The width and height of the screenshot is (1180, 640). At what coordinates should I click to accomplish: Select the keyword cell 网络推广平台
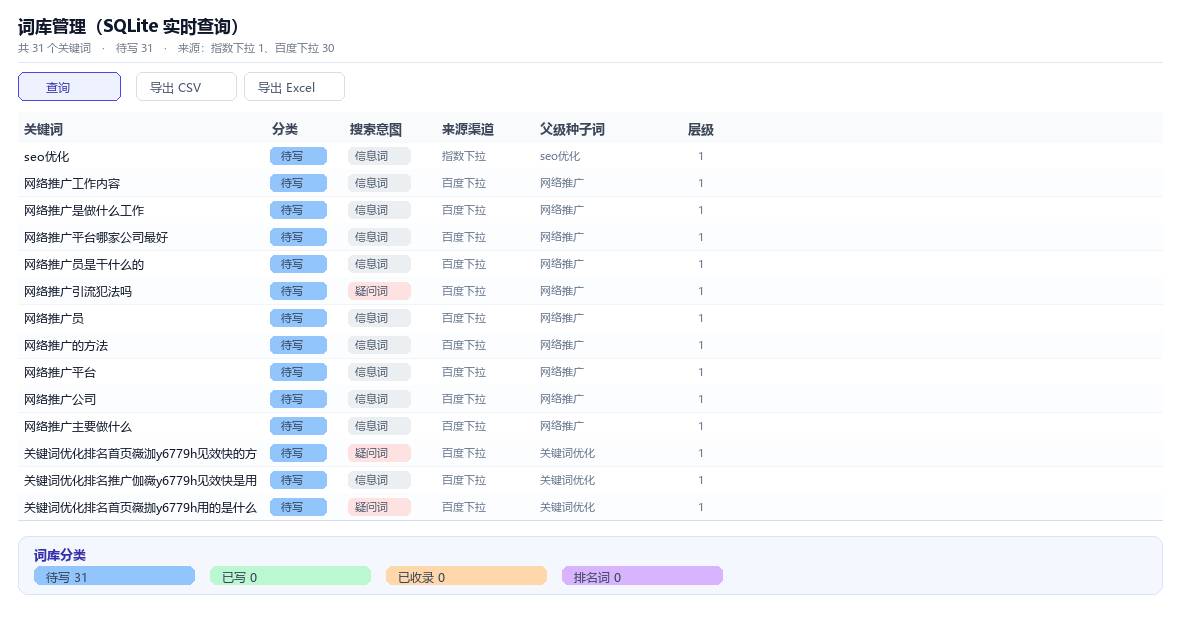60,373
